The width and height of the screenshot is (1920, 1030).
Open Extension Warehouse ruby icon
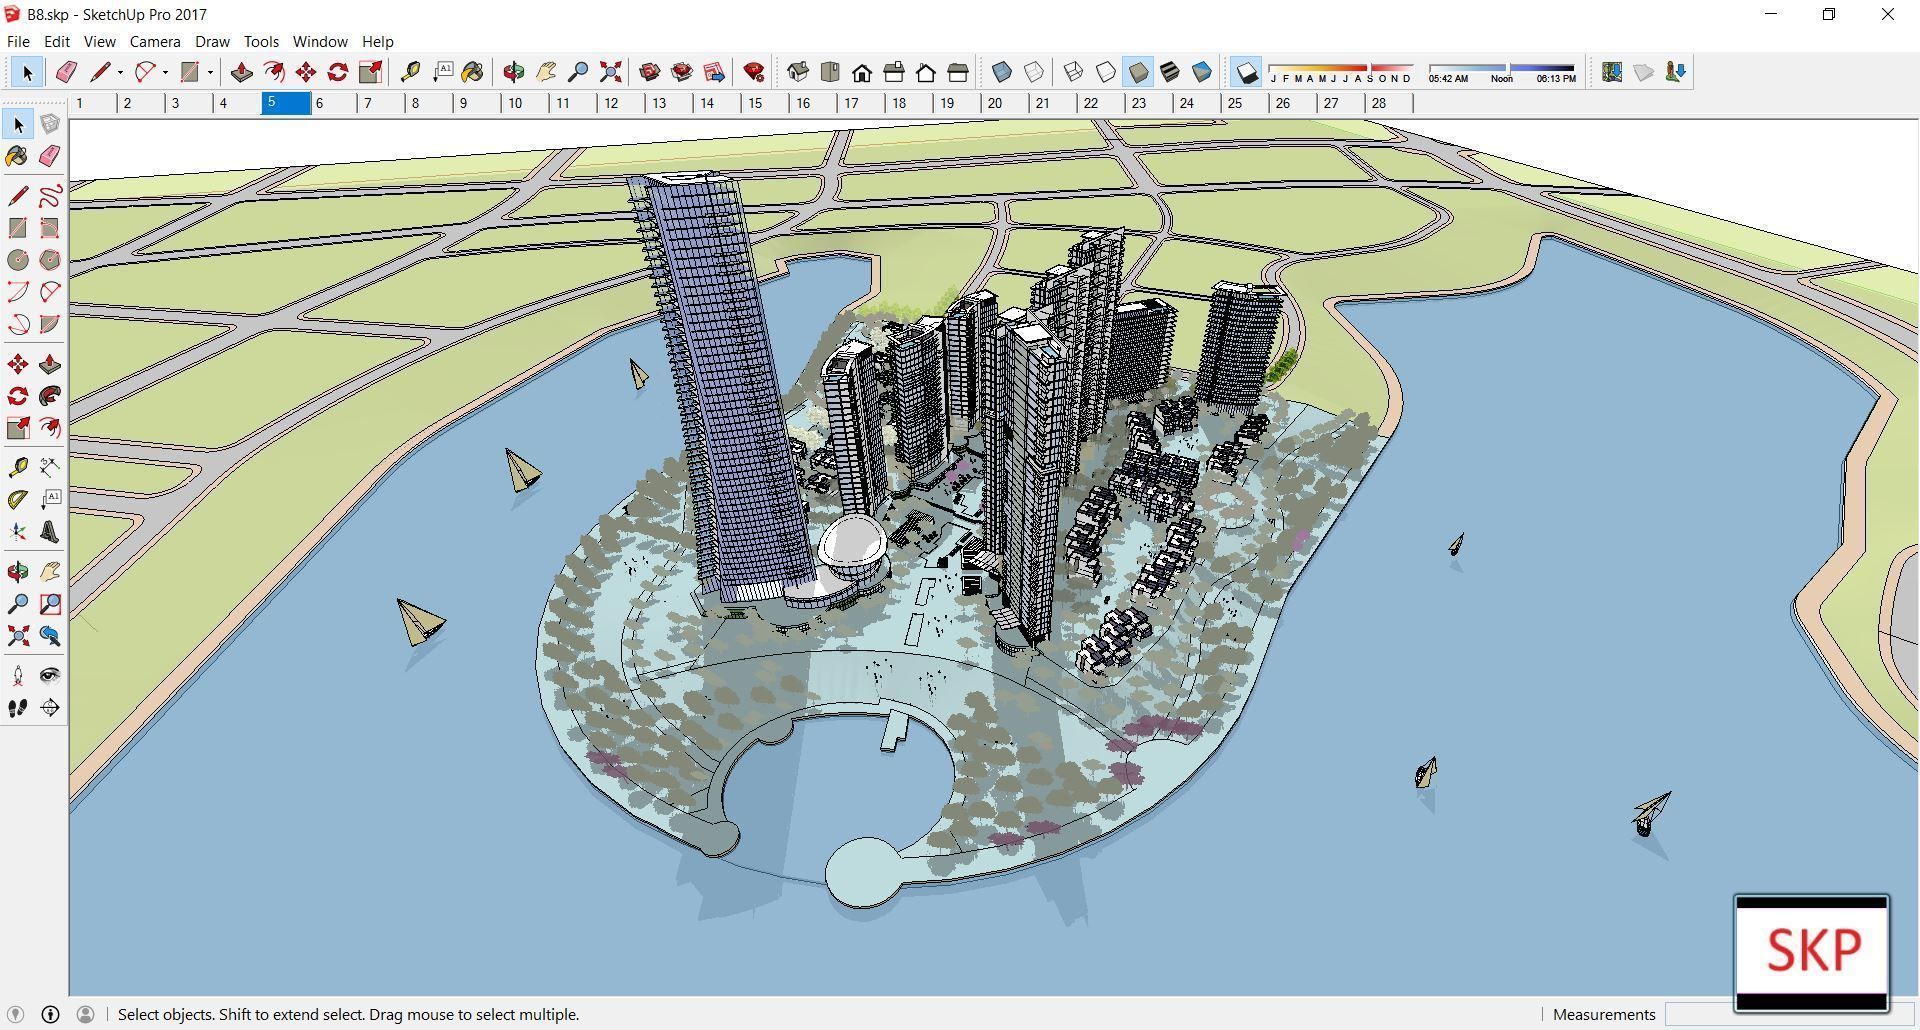754,72
